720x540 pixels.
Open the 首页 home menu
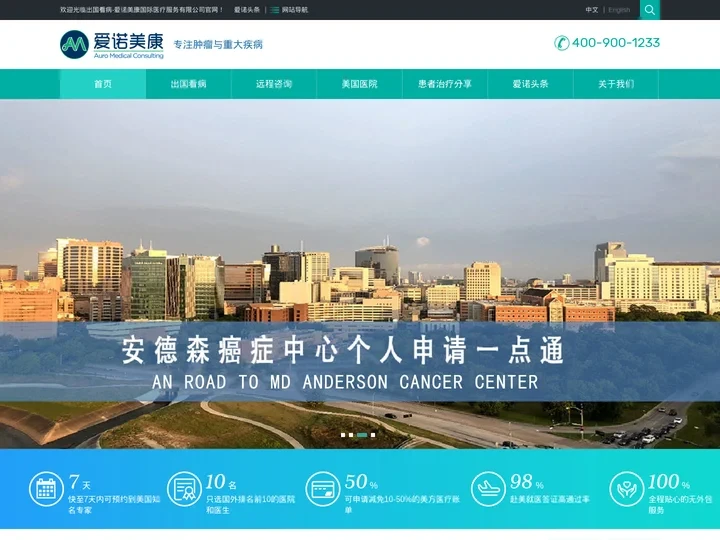click(103, 84)
